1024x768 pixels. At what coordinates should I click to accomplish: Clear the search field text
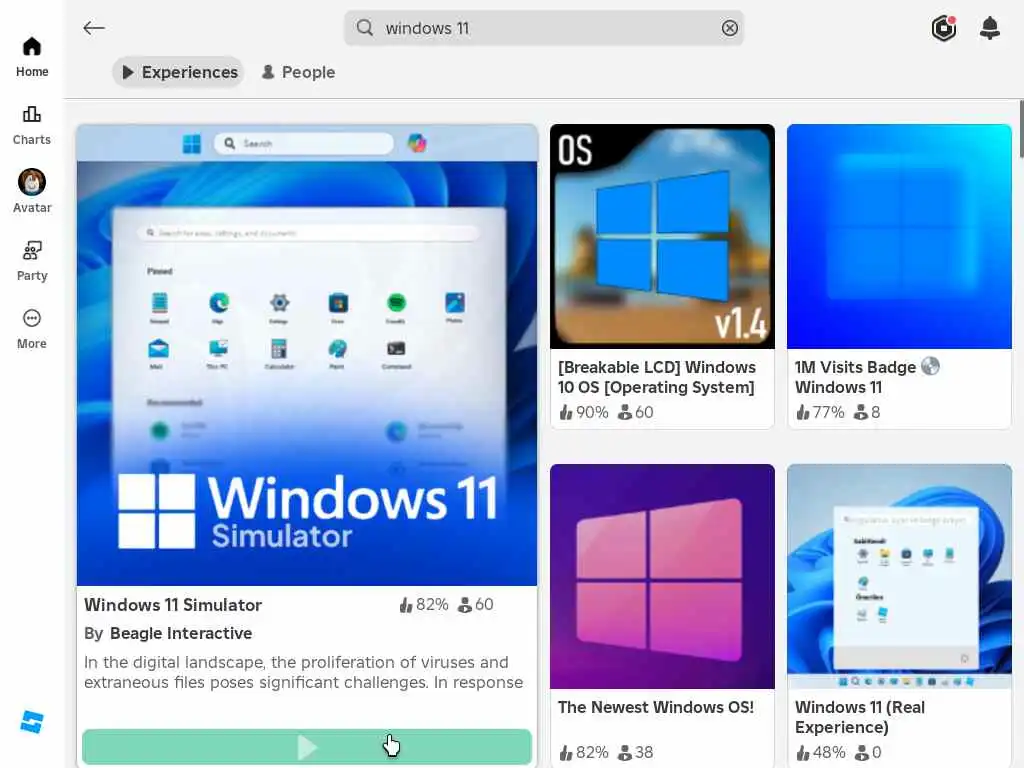pyautogui.click(x=729, y=28)
